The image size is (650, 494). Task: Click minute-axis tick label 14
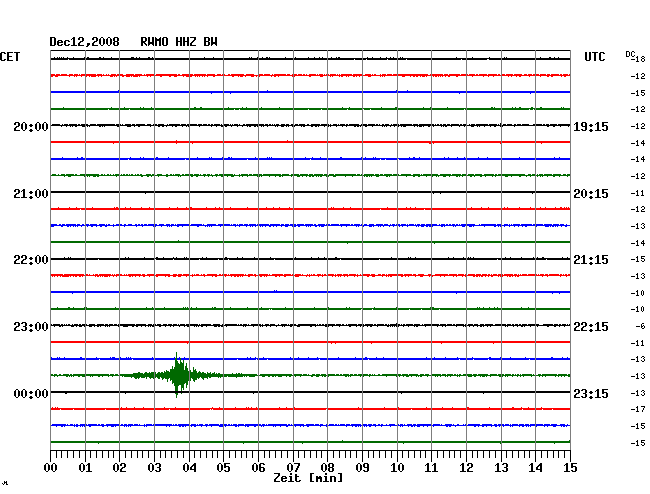535,468
